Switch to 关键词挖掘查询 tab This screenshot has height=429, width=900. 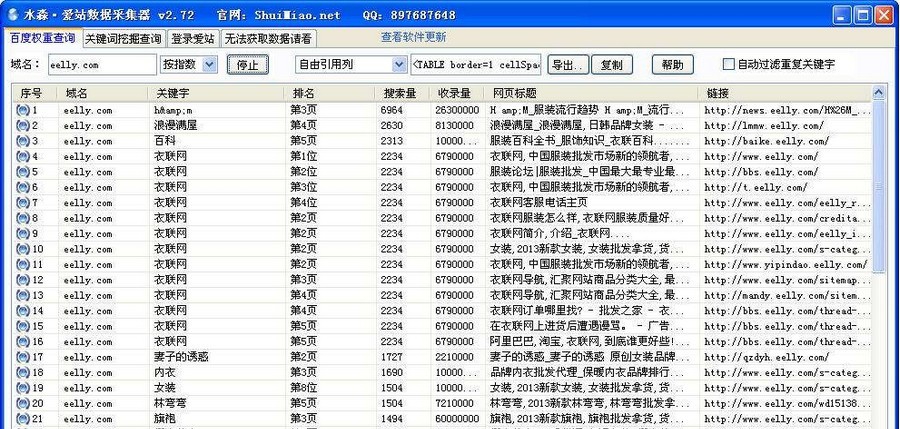point(124,39)
